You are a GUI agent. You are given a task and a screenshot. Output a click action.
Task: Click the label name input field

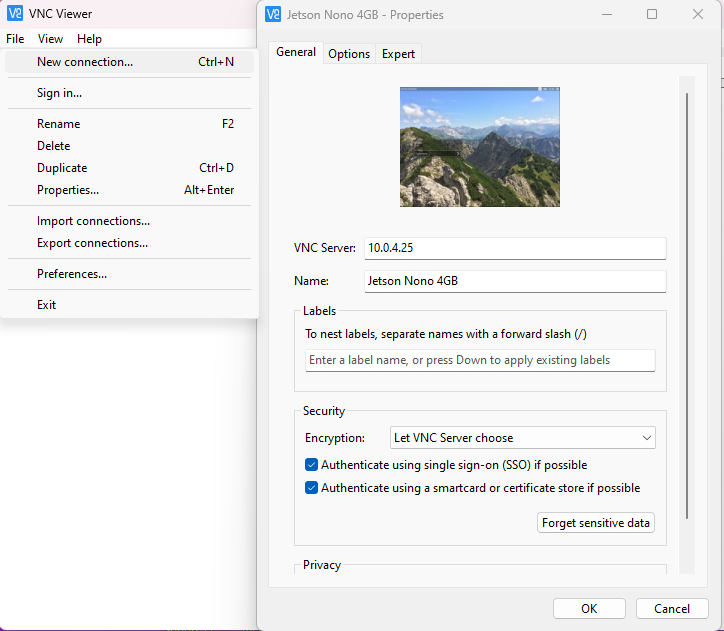tap(480, 360)
